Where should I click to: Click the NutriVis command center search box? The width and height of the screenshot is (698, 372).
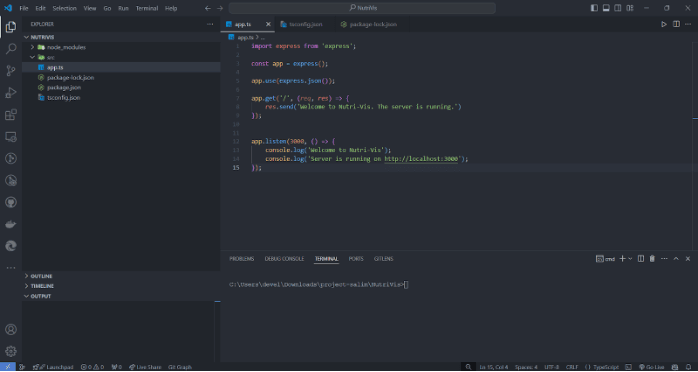(362, 8)
